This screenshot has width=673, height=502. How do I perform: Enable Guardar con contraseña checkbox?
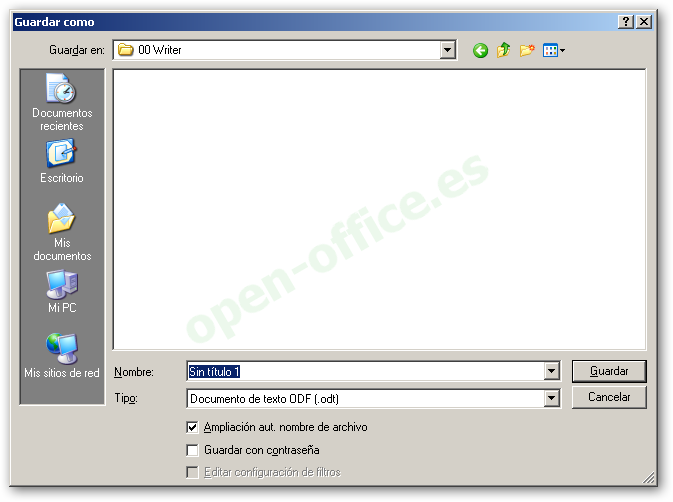click(192, 450)
